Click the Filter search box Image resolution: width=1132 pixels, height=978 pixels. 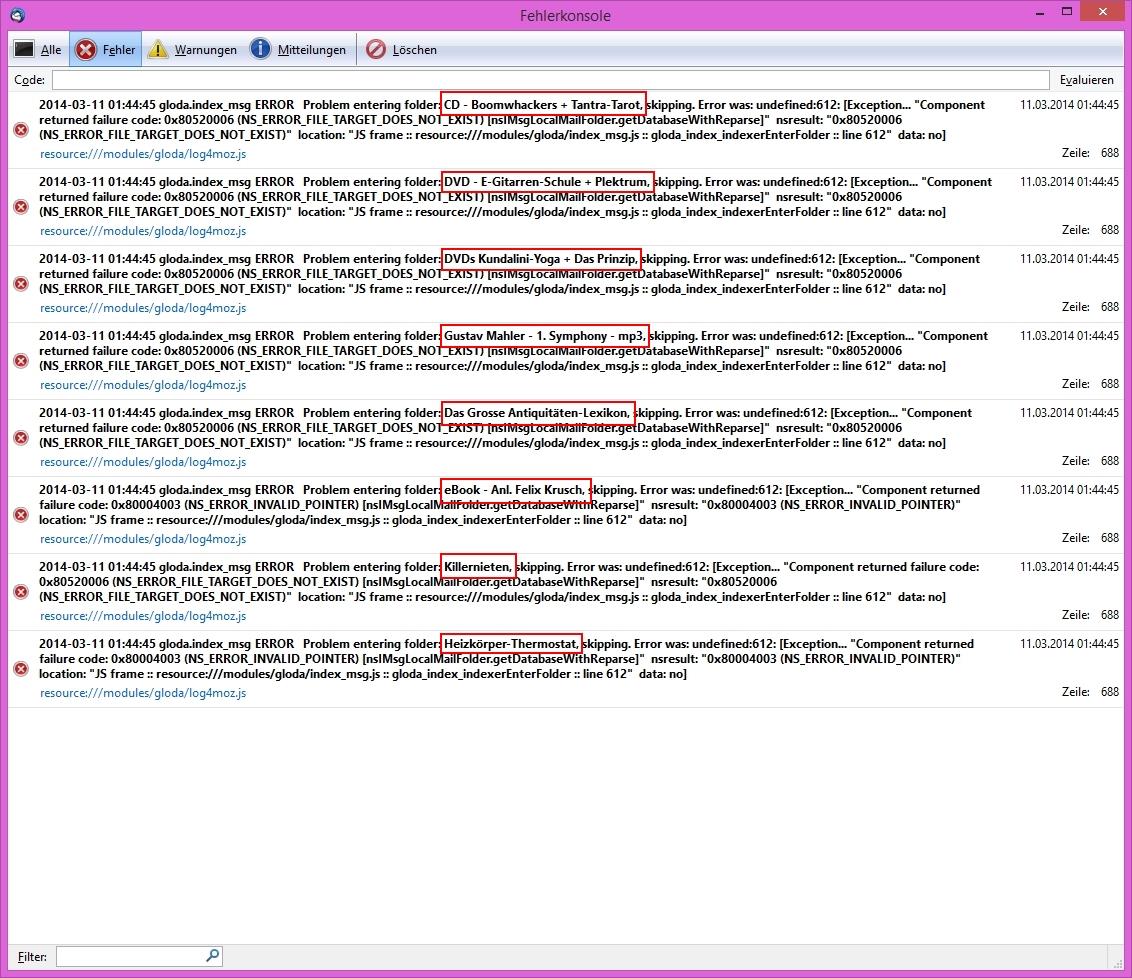click(130, 957)
